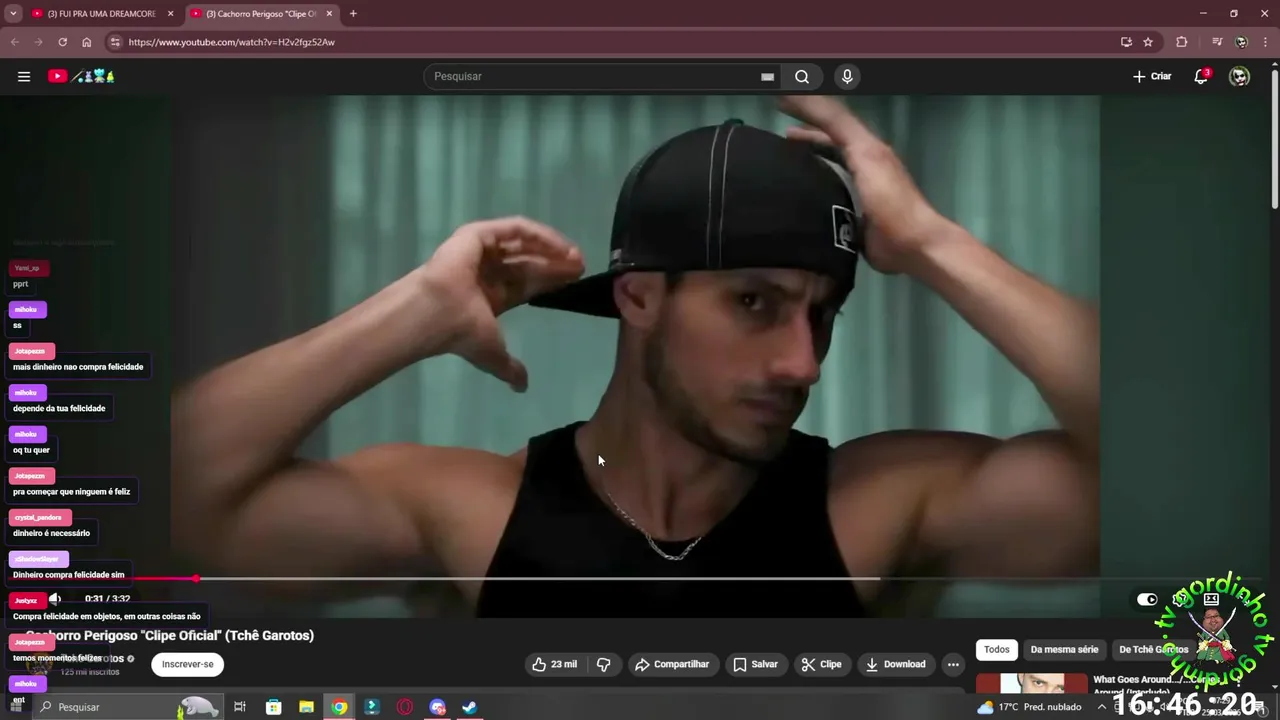
Task: Dislike the video thumbs down
Action: [x=603, y=664]
